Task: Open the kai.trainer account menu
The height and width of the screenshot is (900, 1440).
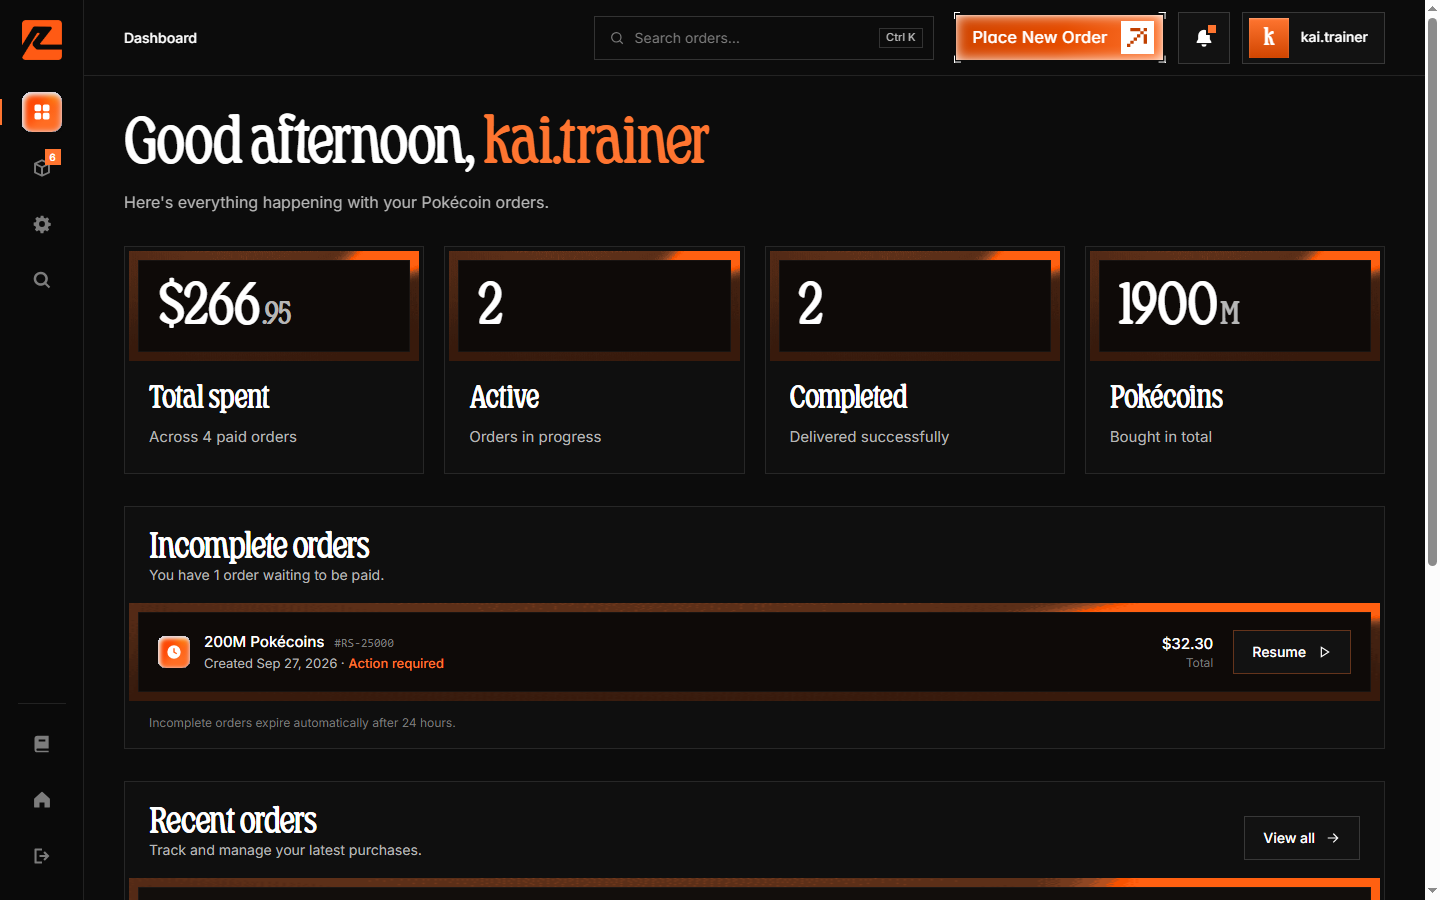Action: [x=1313, y=38]
